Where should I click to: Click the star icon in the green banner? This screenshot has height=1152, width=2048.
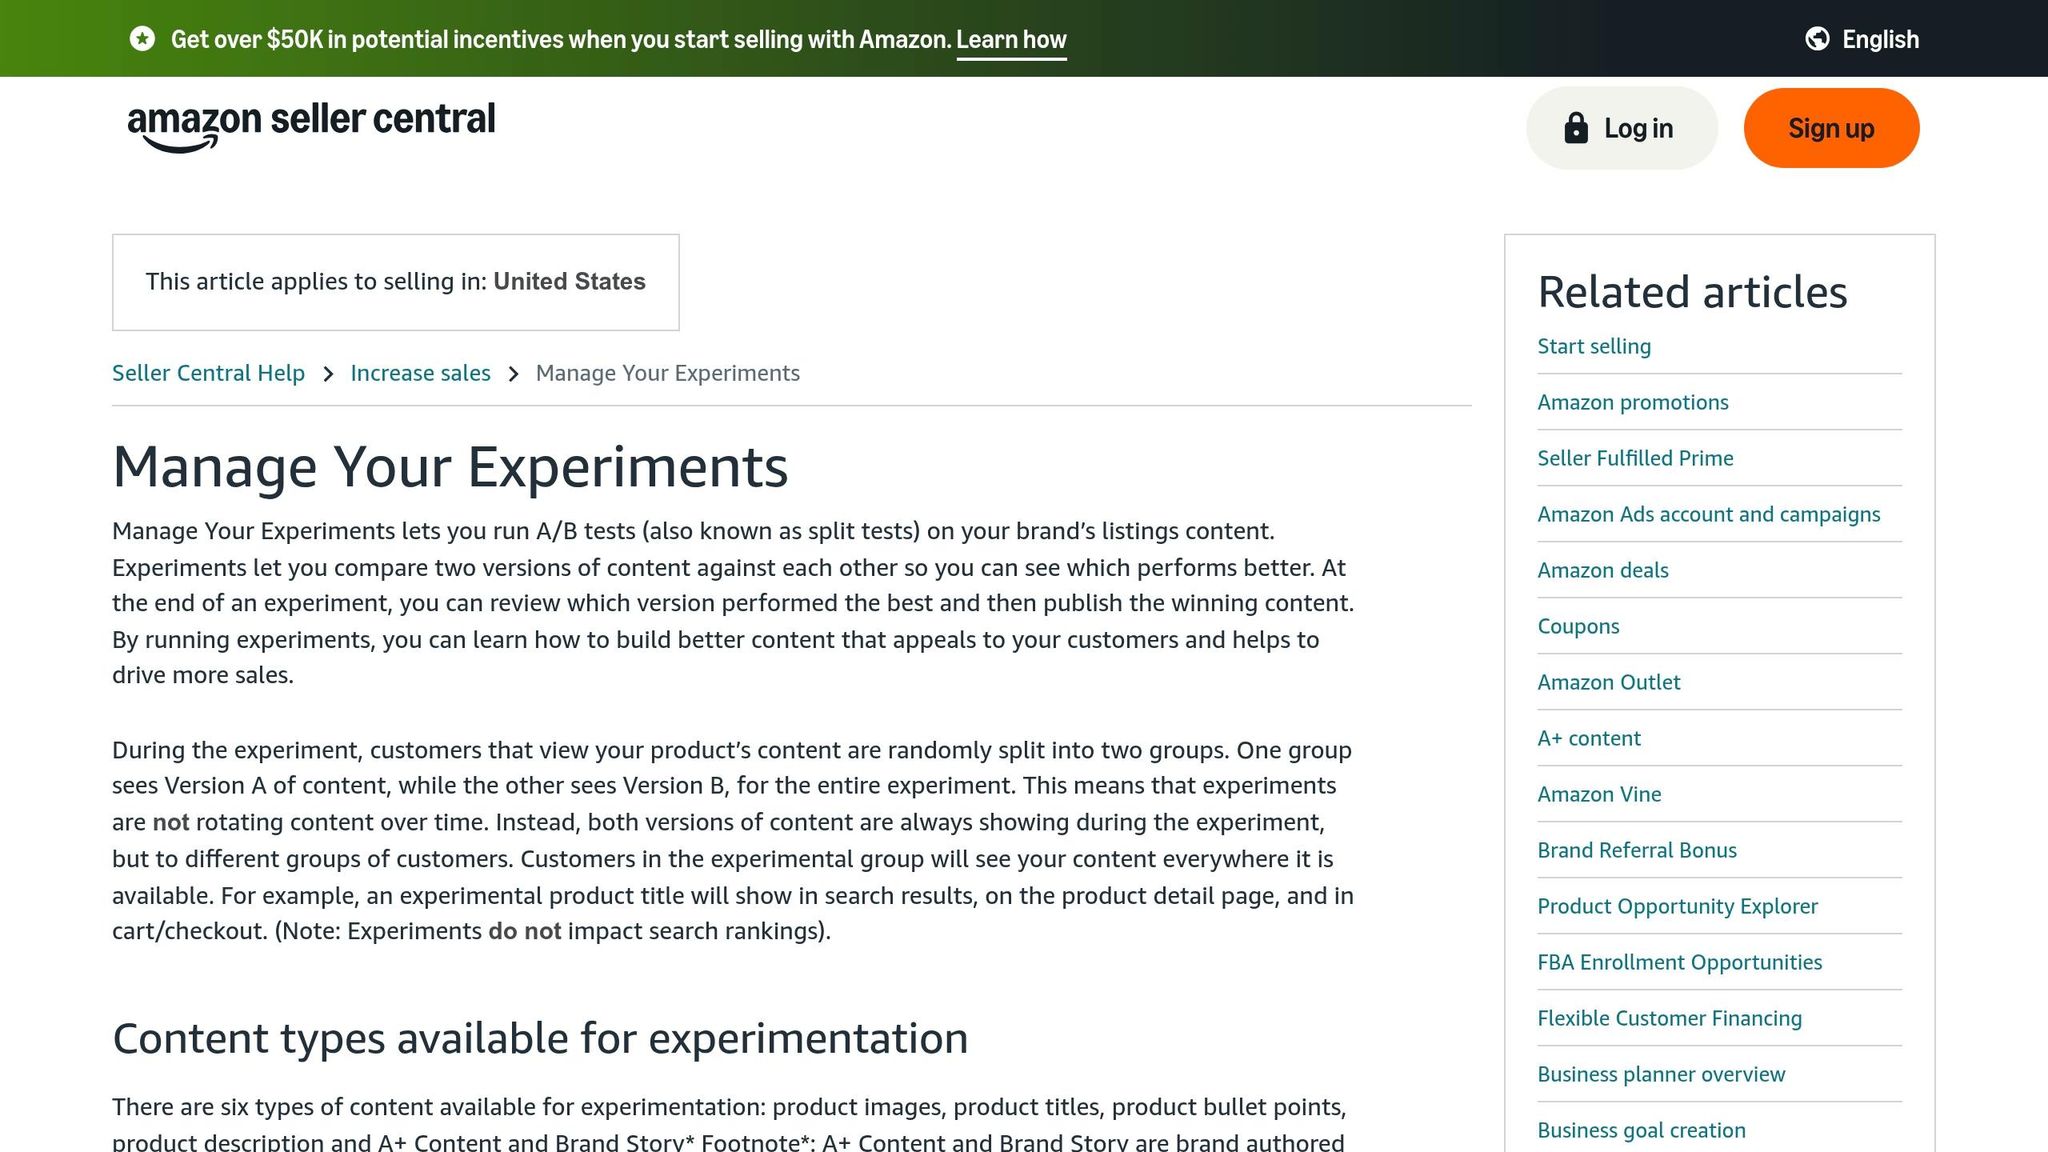[144, 38]
